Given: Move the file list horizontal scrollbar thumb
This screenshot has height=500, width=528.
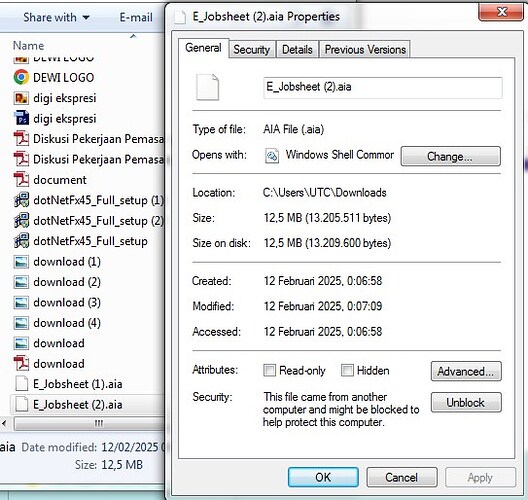Looking at the screenshot, I should point(90,423).
